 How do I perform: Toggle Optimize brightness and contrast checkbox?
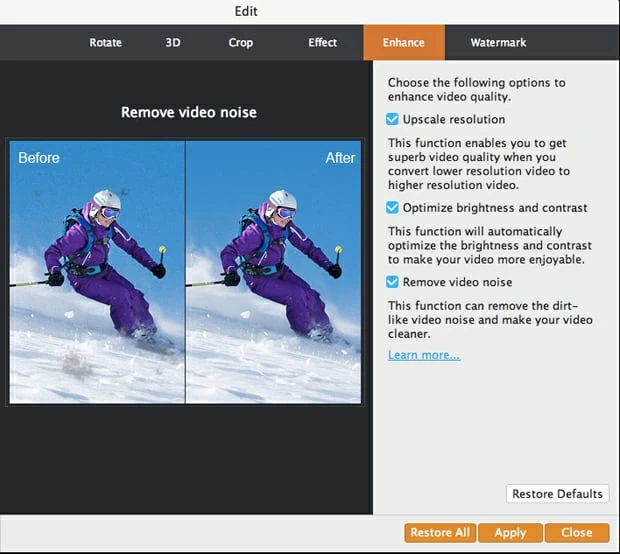click(x=393, y=208)
